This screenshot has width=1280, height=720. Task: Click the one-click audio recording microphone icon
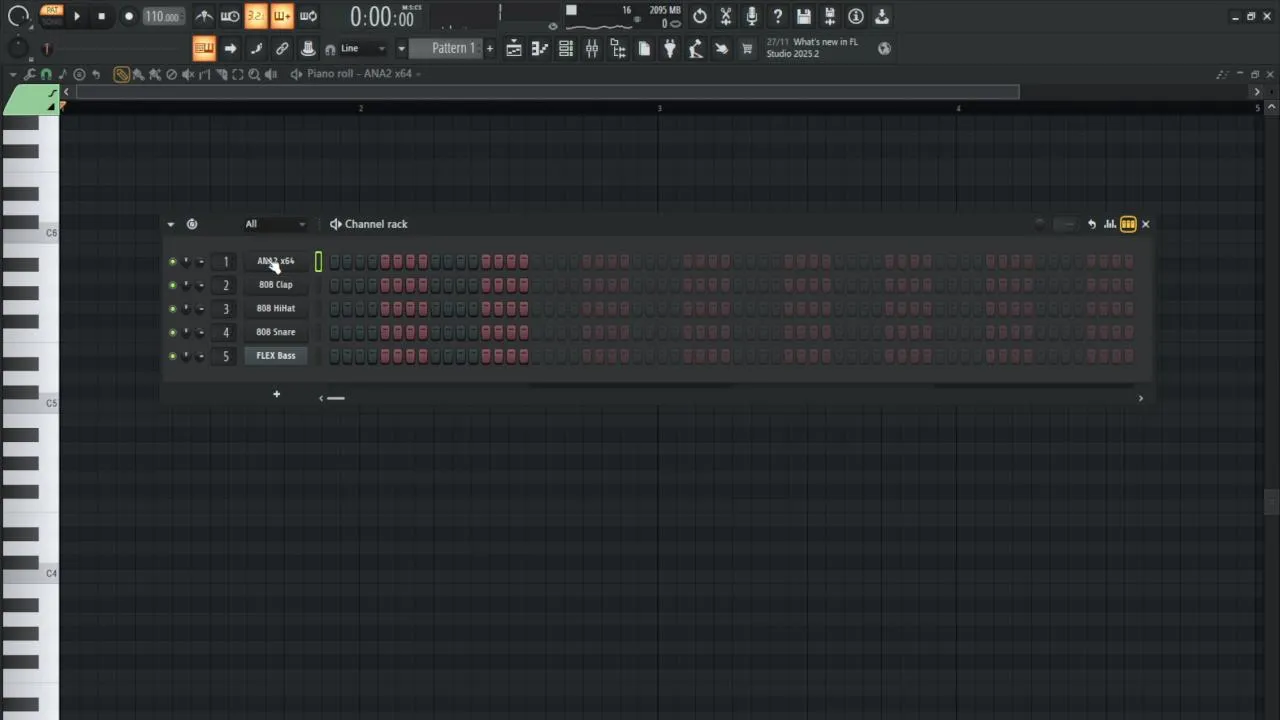[x=752, y=16]
